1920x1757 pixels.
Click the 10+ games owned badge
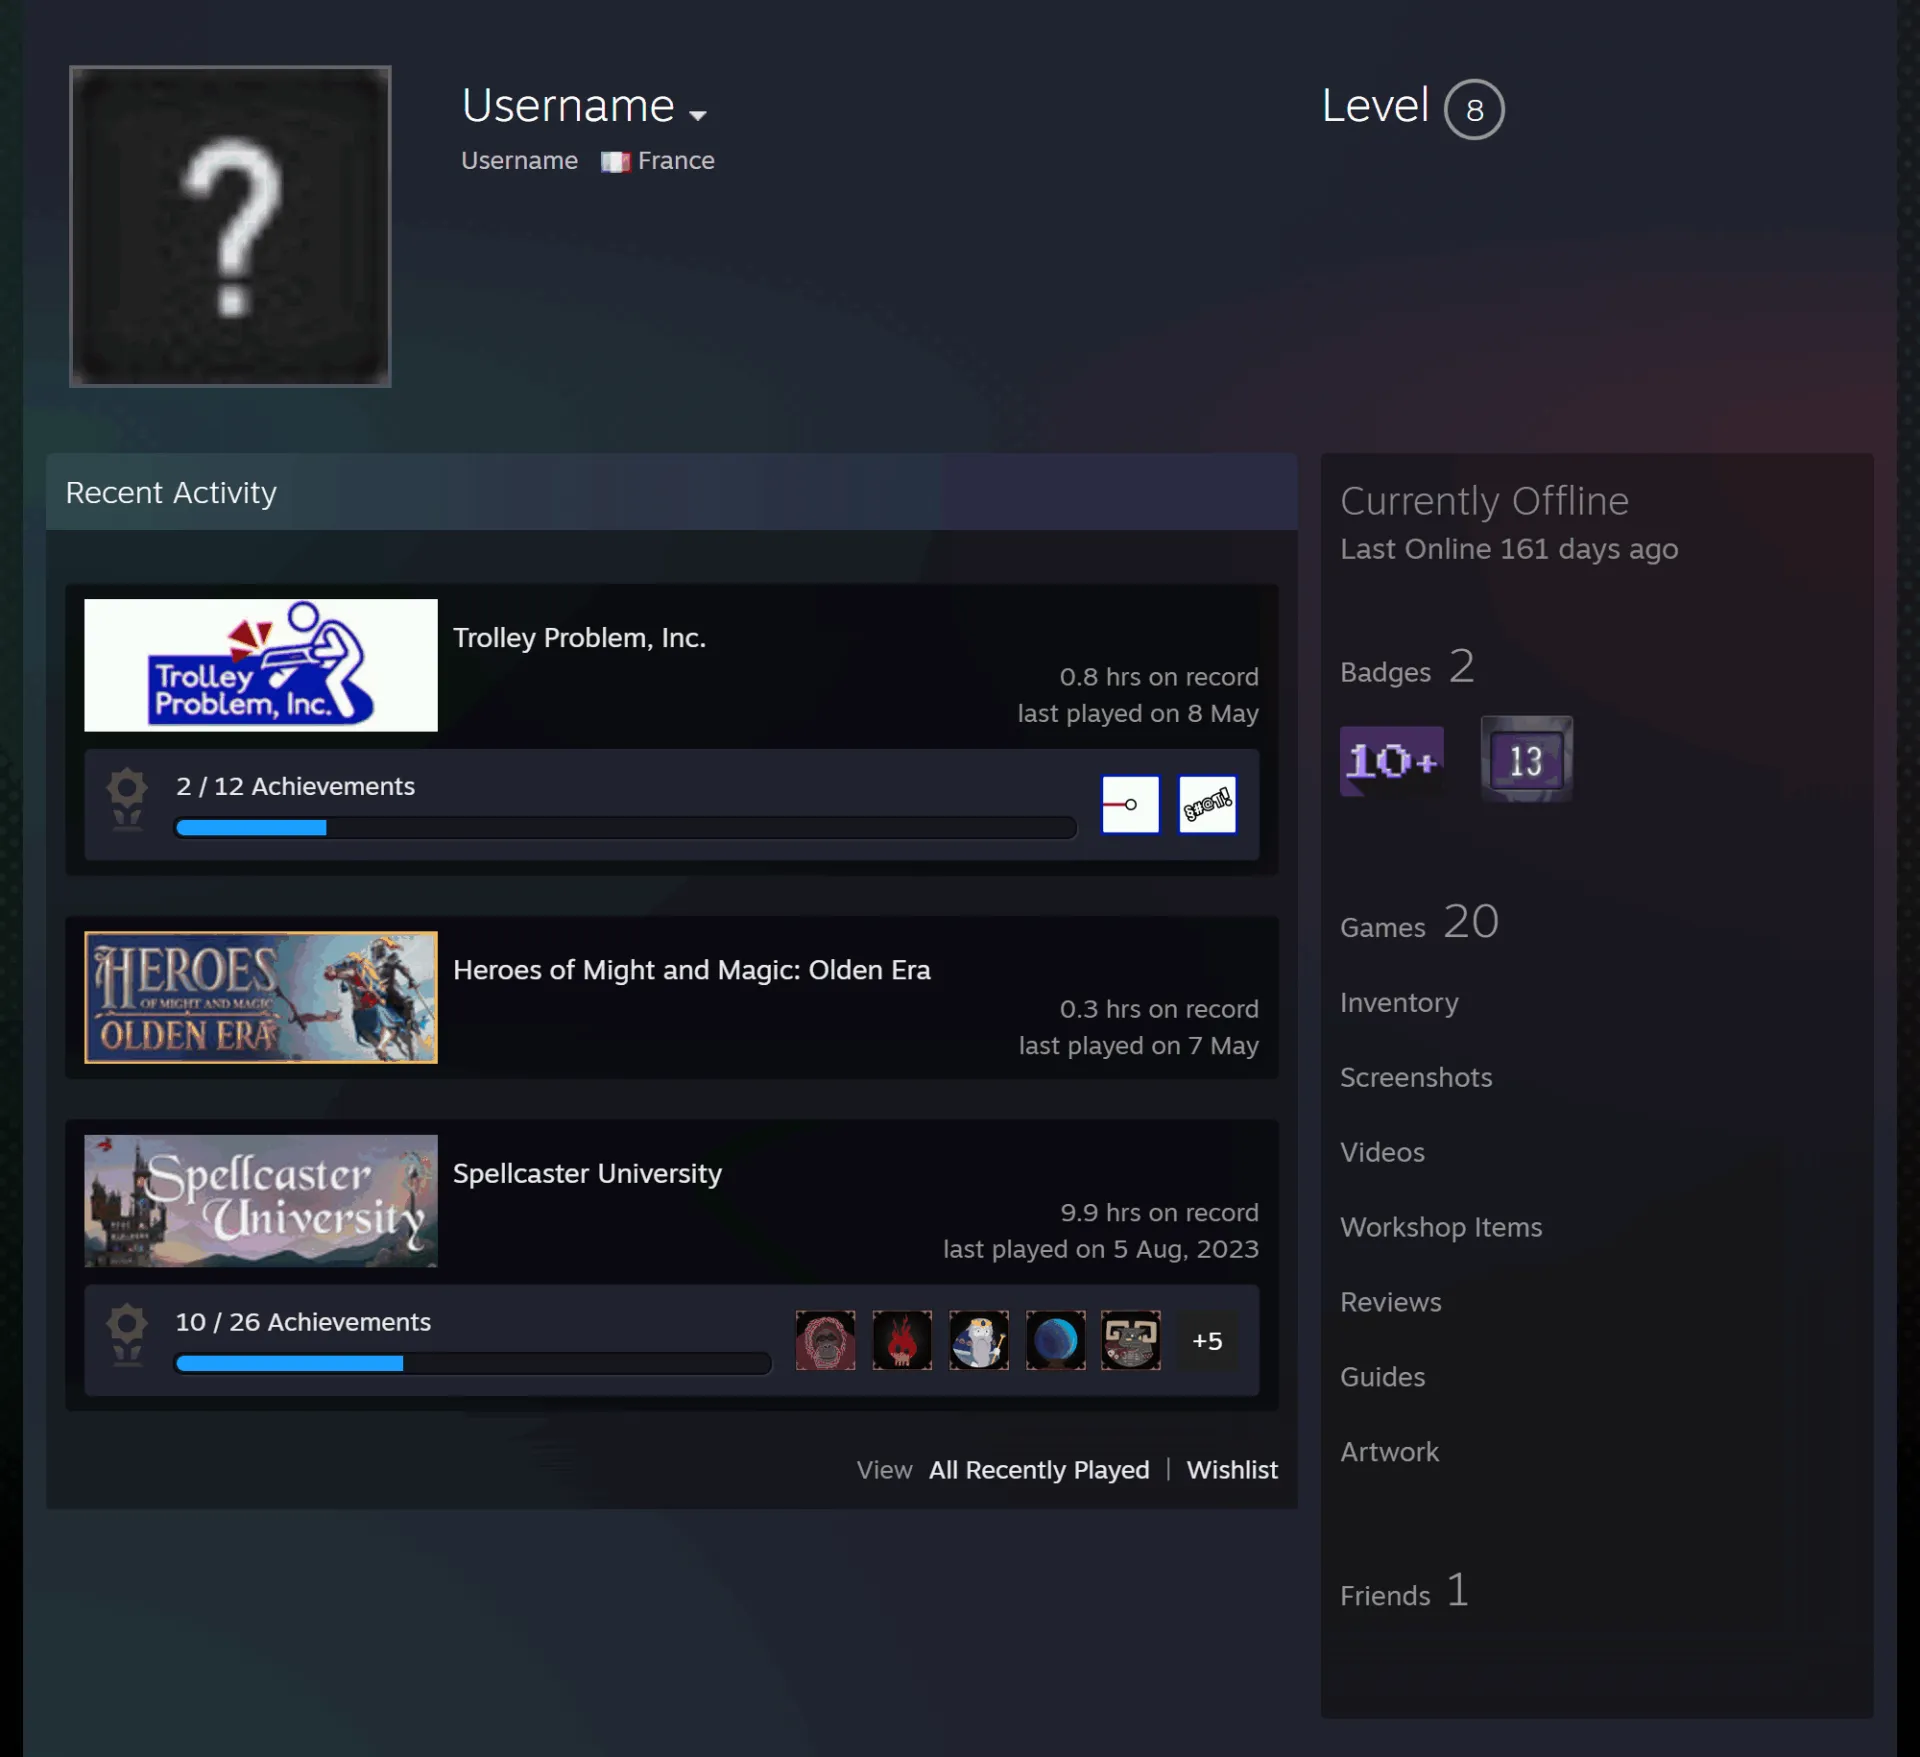(1392, 761)
